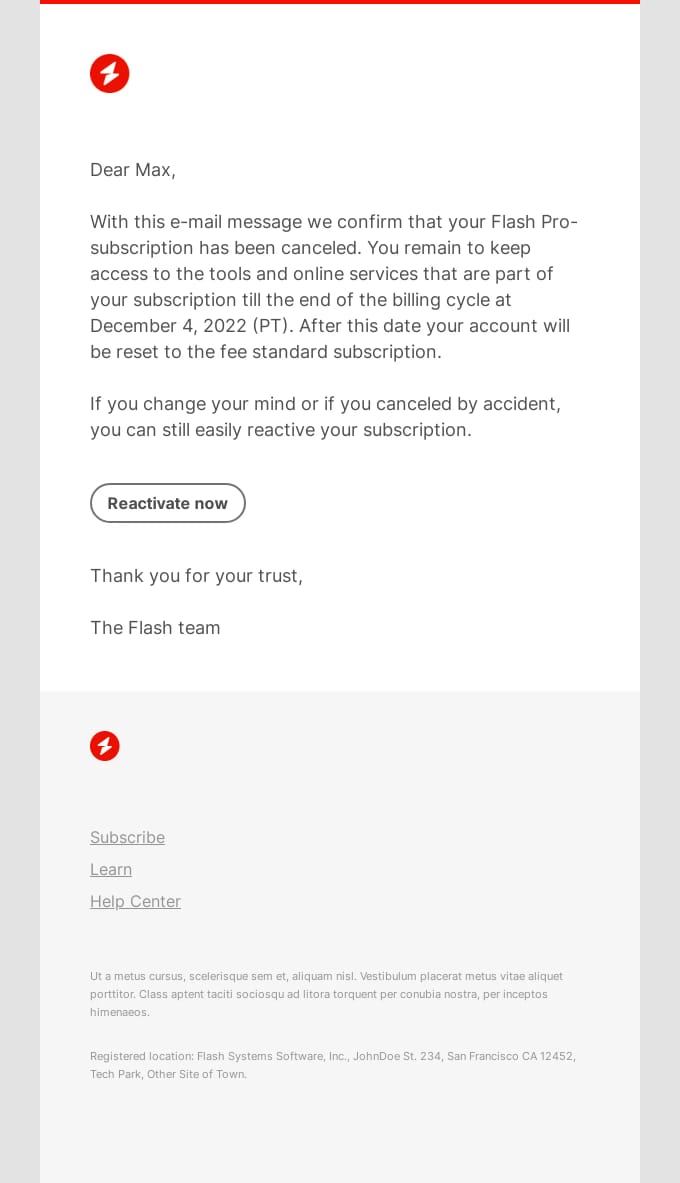The width and height of the screenshot is (680, 1183).
Task: Click the greeting line addressing Max
Action: (x=132, y=169)
